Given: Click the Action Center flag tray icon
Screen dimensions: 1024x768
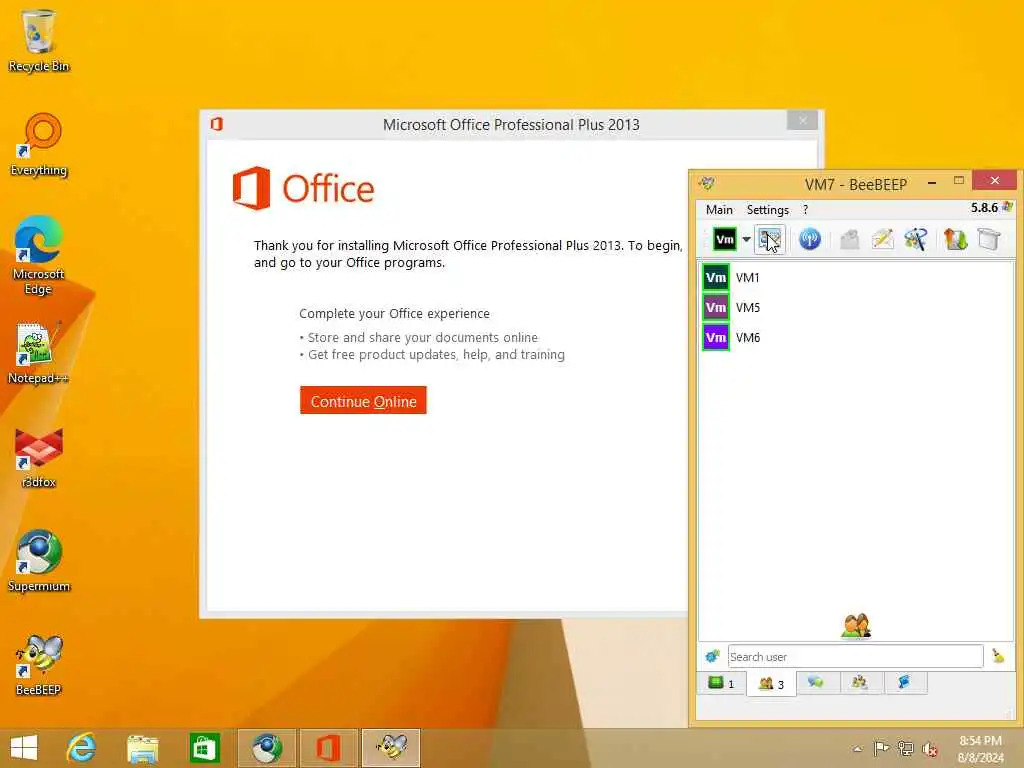Looking at the screenshot, I should 881,748.
